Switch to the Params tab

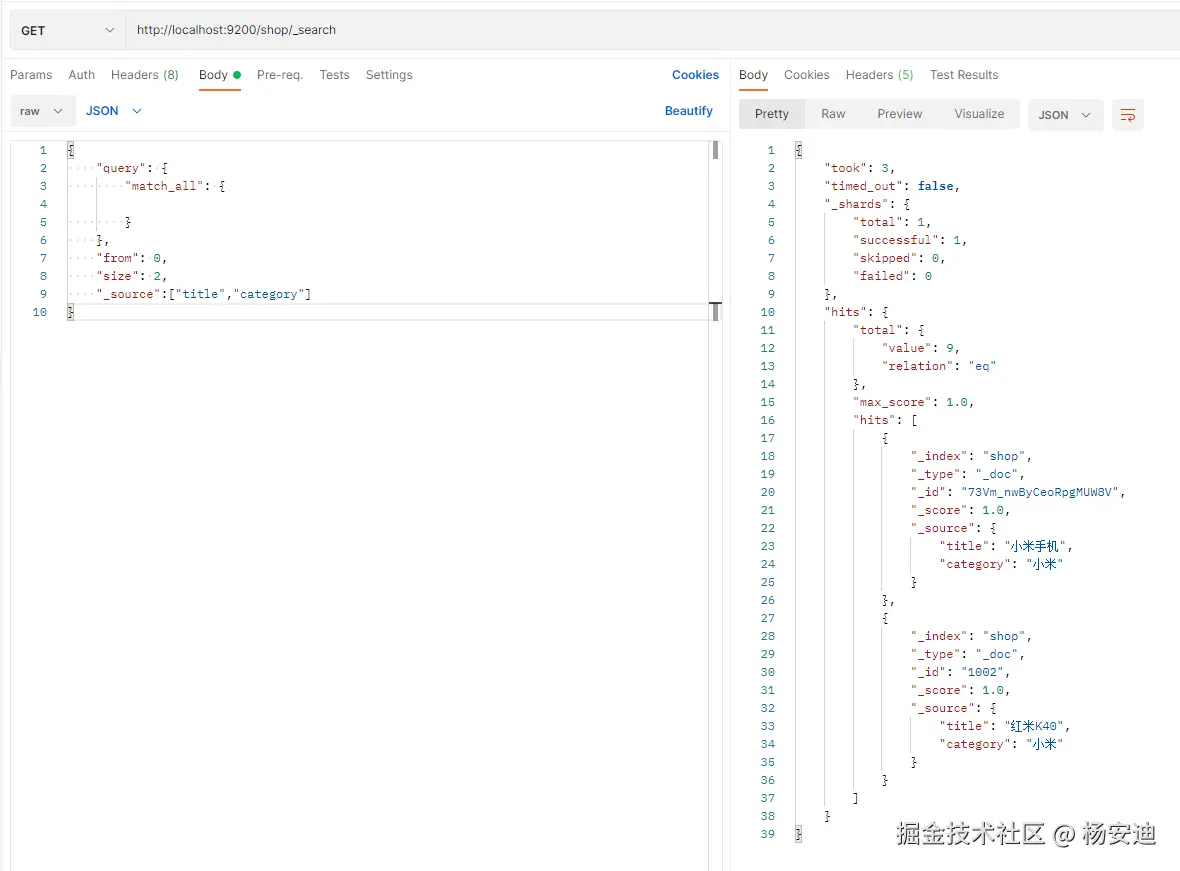(x=31, y=75)
